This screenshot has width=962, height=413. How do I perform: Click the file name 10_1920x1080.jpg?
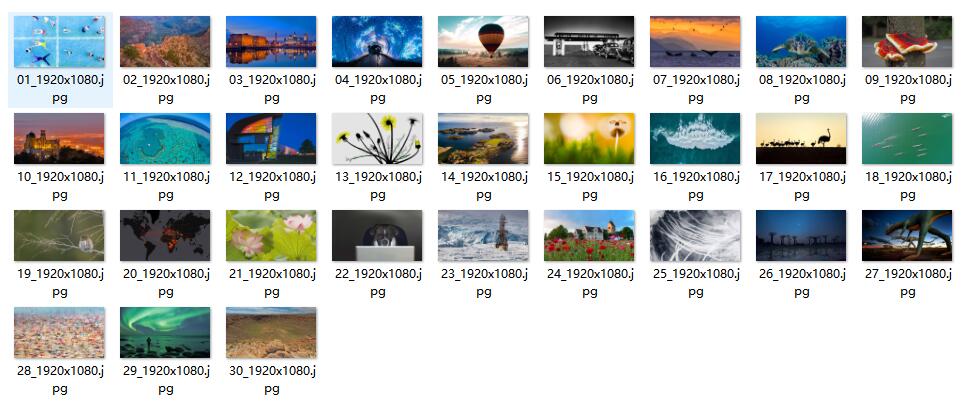click(x=60, y=186)
